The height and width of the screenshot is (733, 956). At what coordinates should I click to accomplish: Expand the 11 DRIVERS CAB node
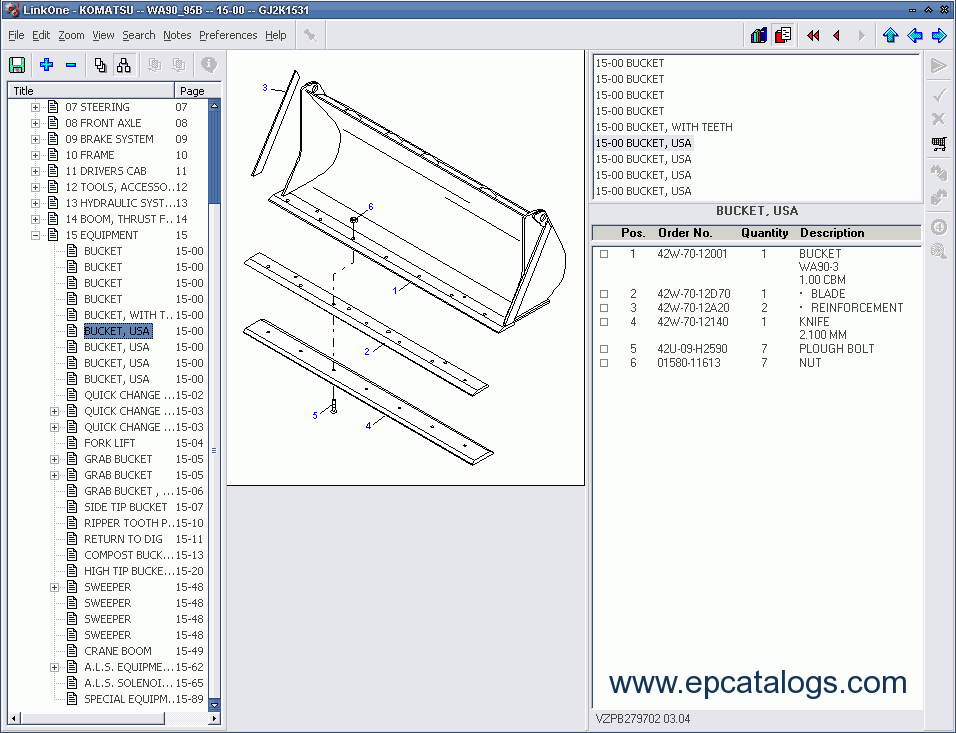(35, 171)
